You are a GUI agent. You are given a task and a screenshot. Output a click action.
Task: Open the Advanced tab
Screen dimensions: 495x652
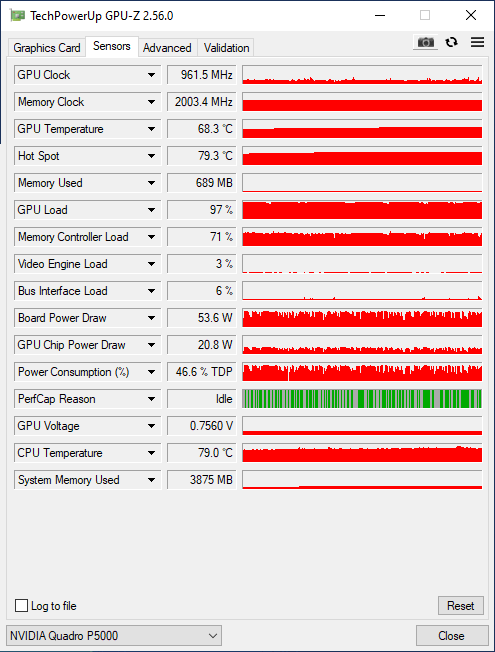[x=167, y=48]
